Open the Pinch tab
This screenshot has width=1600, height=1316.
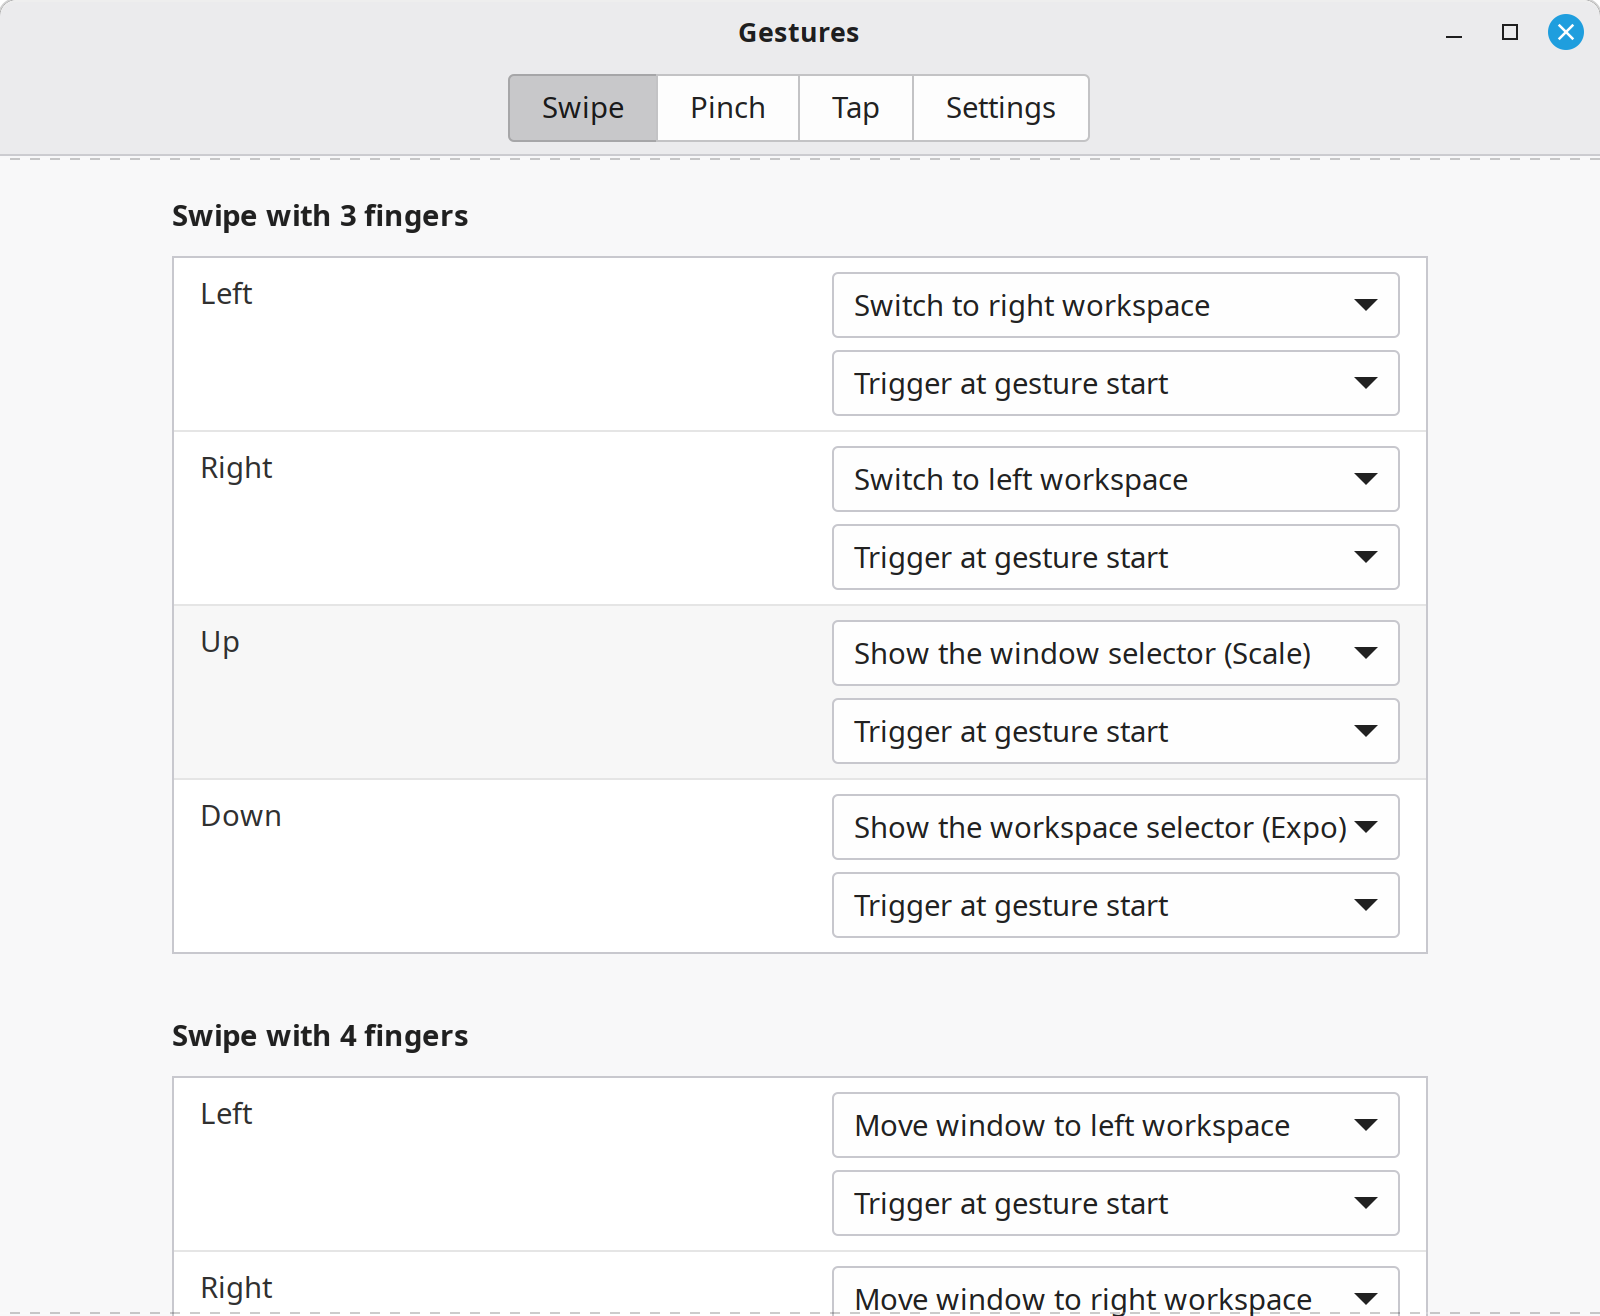728,108
